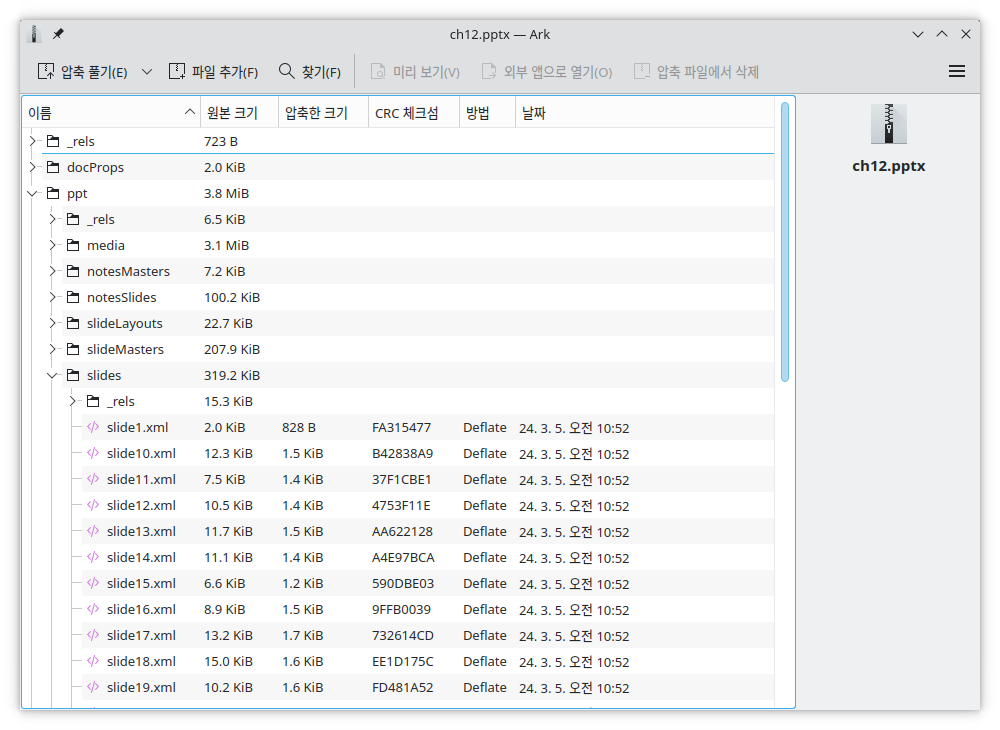
Task: Sort by the 원본 크기 column header
Action: pyautogui.click(x=230, y=113)
